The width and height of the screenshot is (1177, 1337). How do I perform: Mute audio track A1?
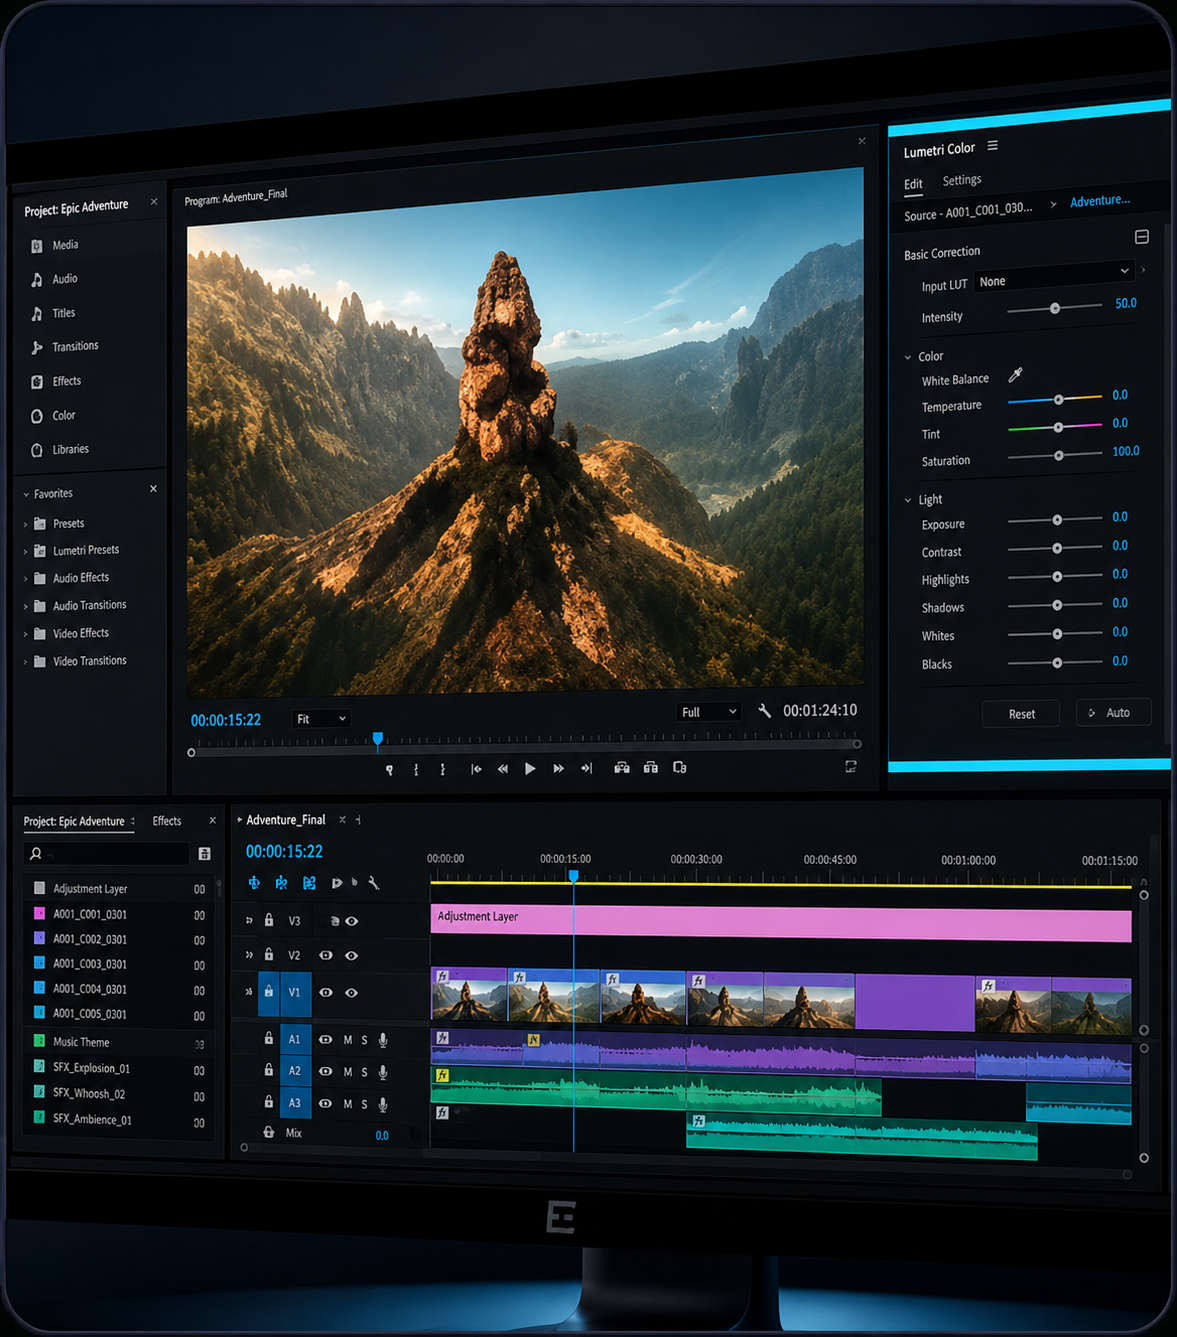(348, 1041)
